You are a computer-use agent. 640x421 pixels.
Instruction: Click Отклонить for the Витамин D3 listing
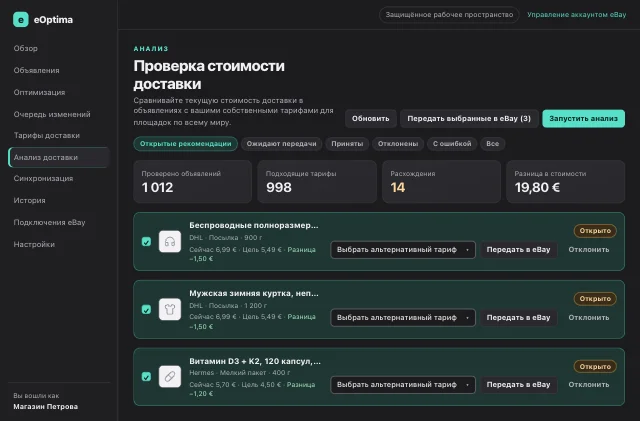pos(589,385)
